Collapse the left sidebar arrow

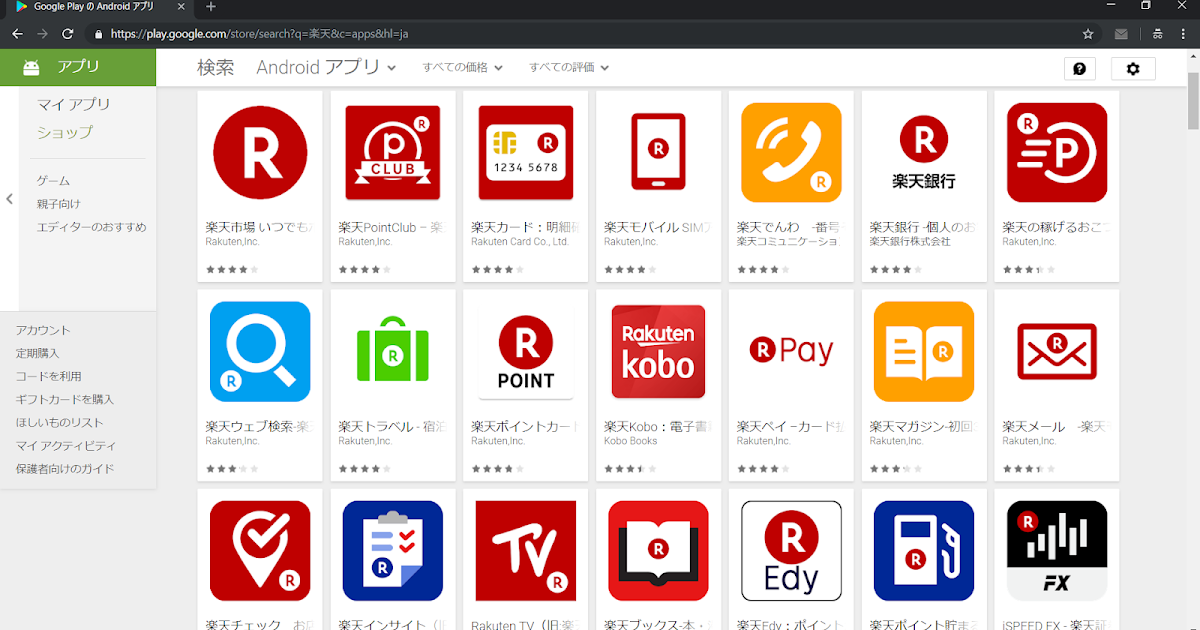[9, 199]
